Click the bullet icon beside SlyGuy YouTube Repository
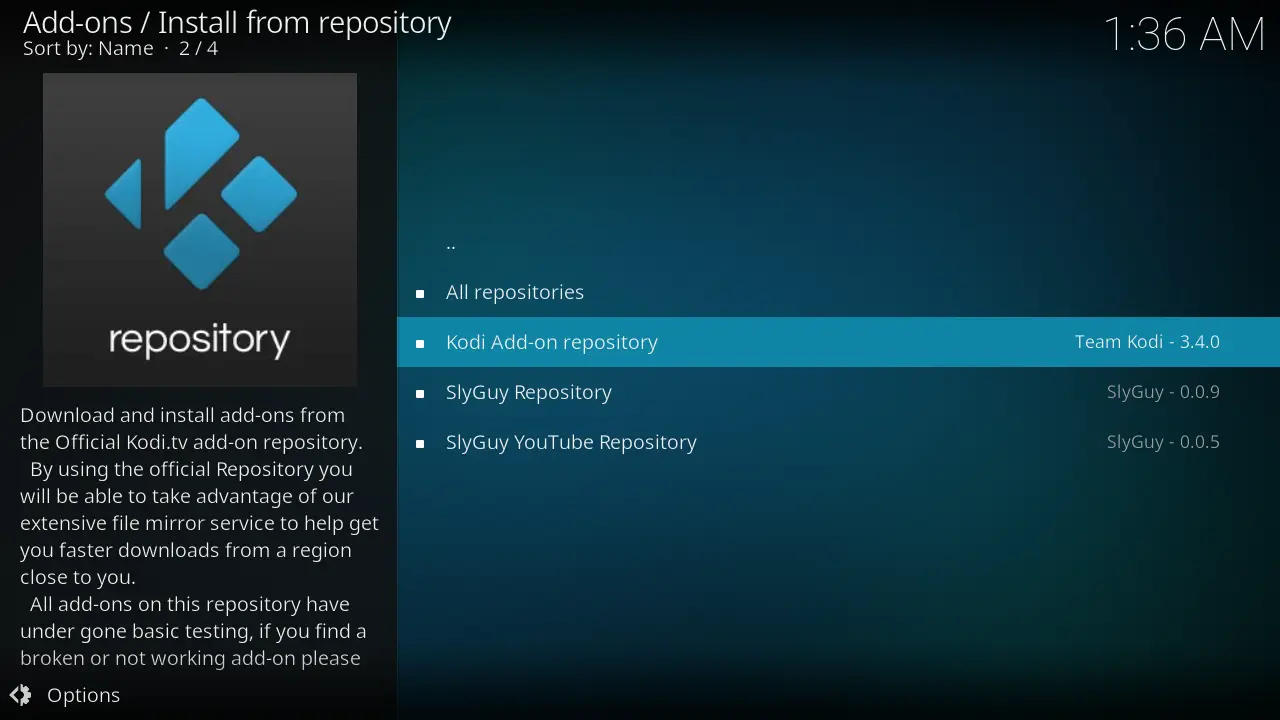This screenshot has height=720, width=1280. (420, 444)
